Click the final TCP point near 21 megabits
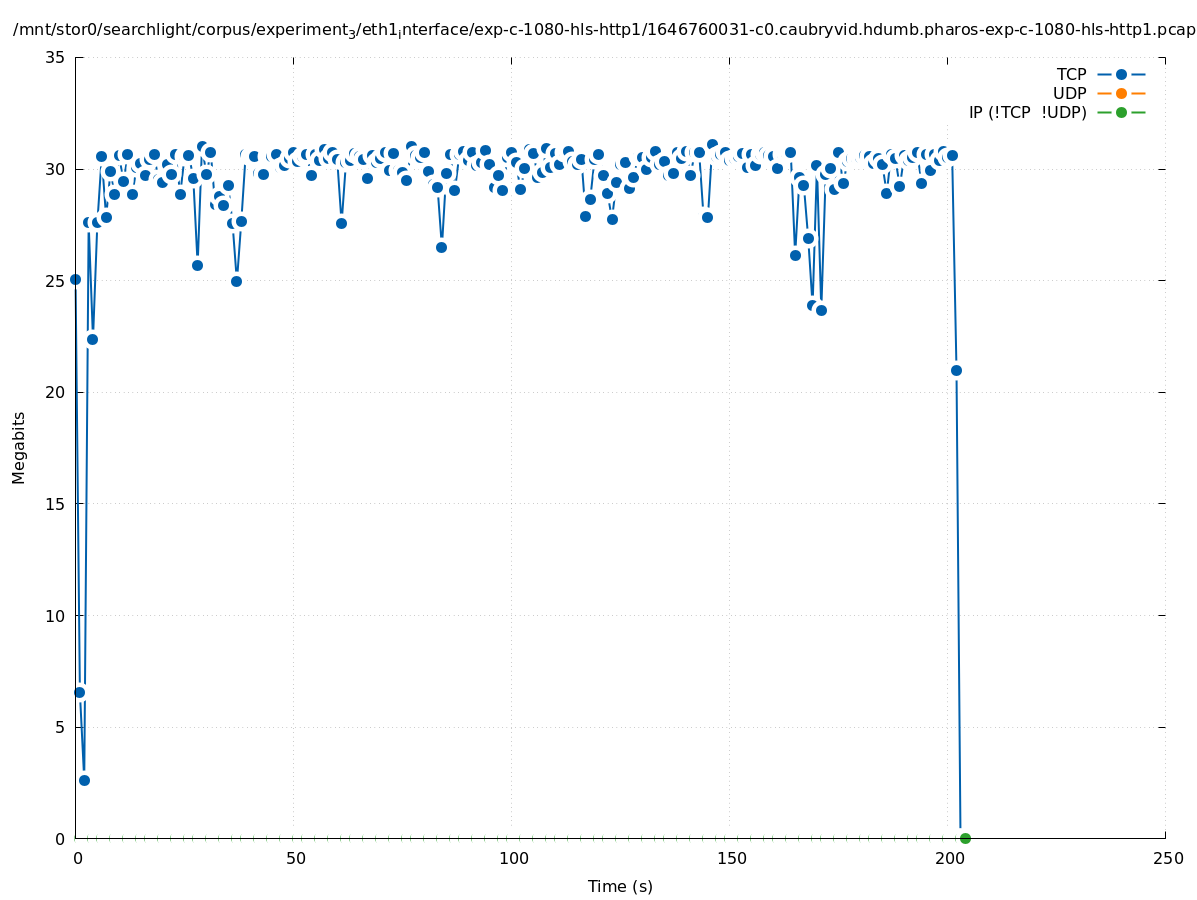Image resolution: width=1197 pixels, height=900 pixels. click(956, 370)
